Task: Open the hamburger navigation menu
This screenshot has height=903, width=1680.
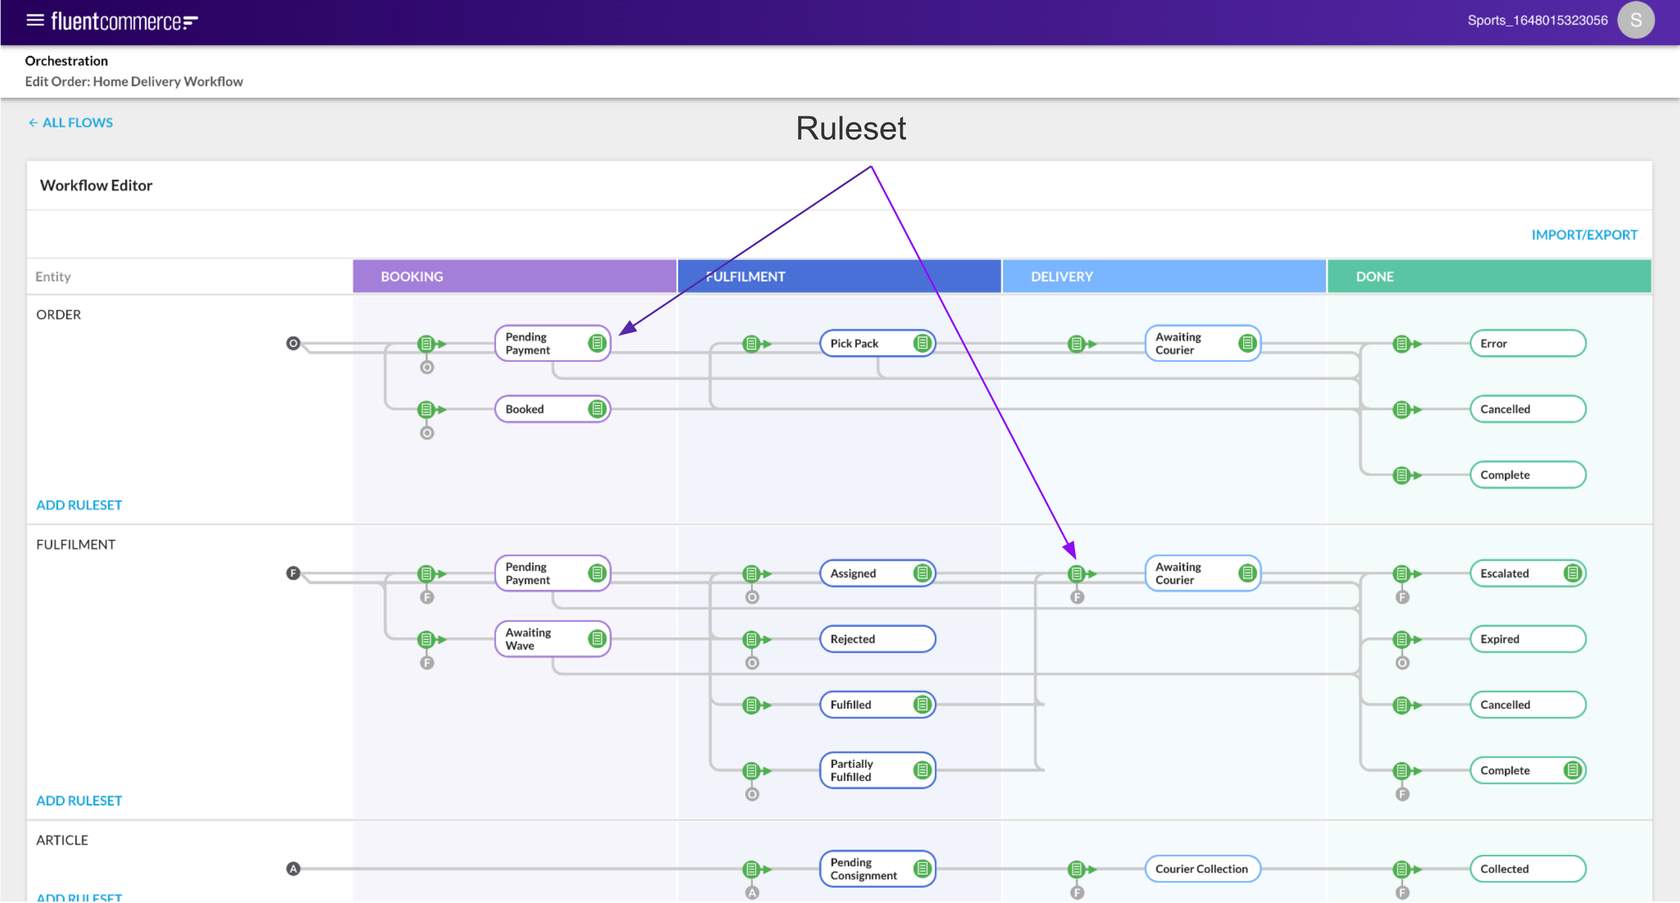Action: (x=35, y=20)
